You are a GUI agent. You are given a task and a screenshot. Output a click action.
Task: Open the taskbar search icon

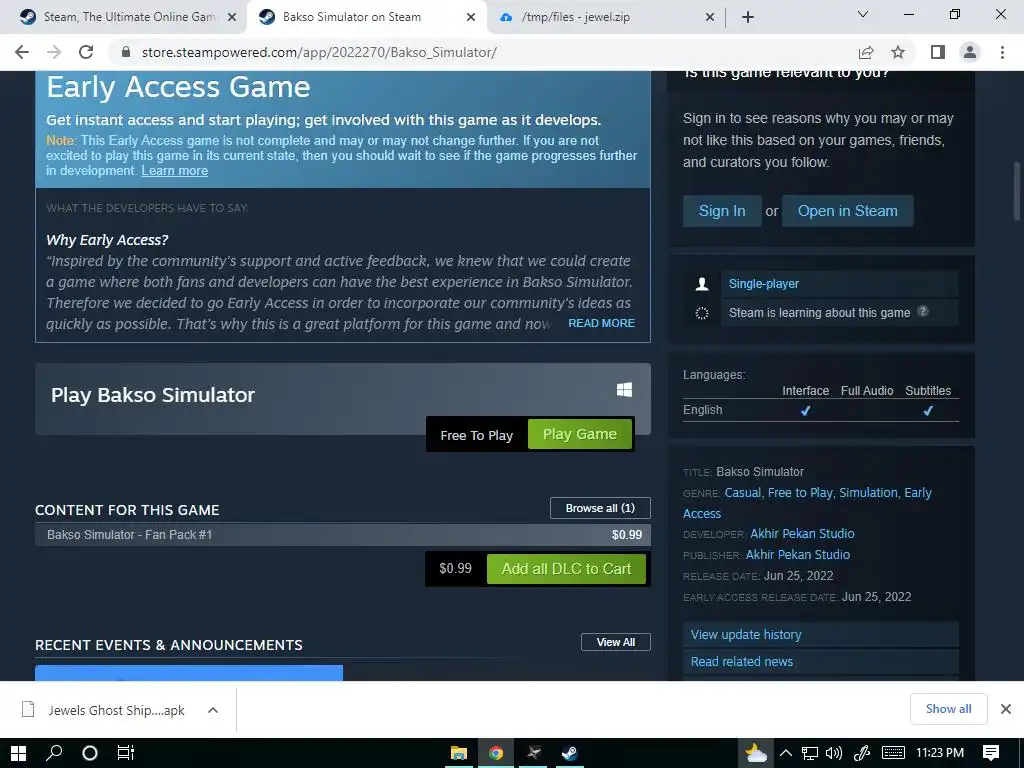tap(54, 753)
